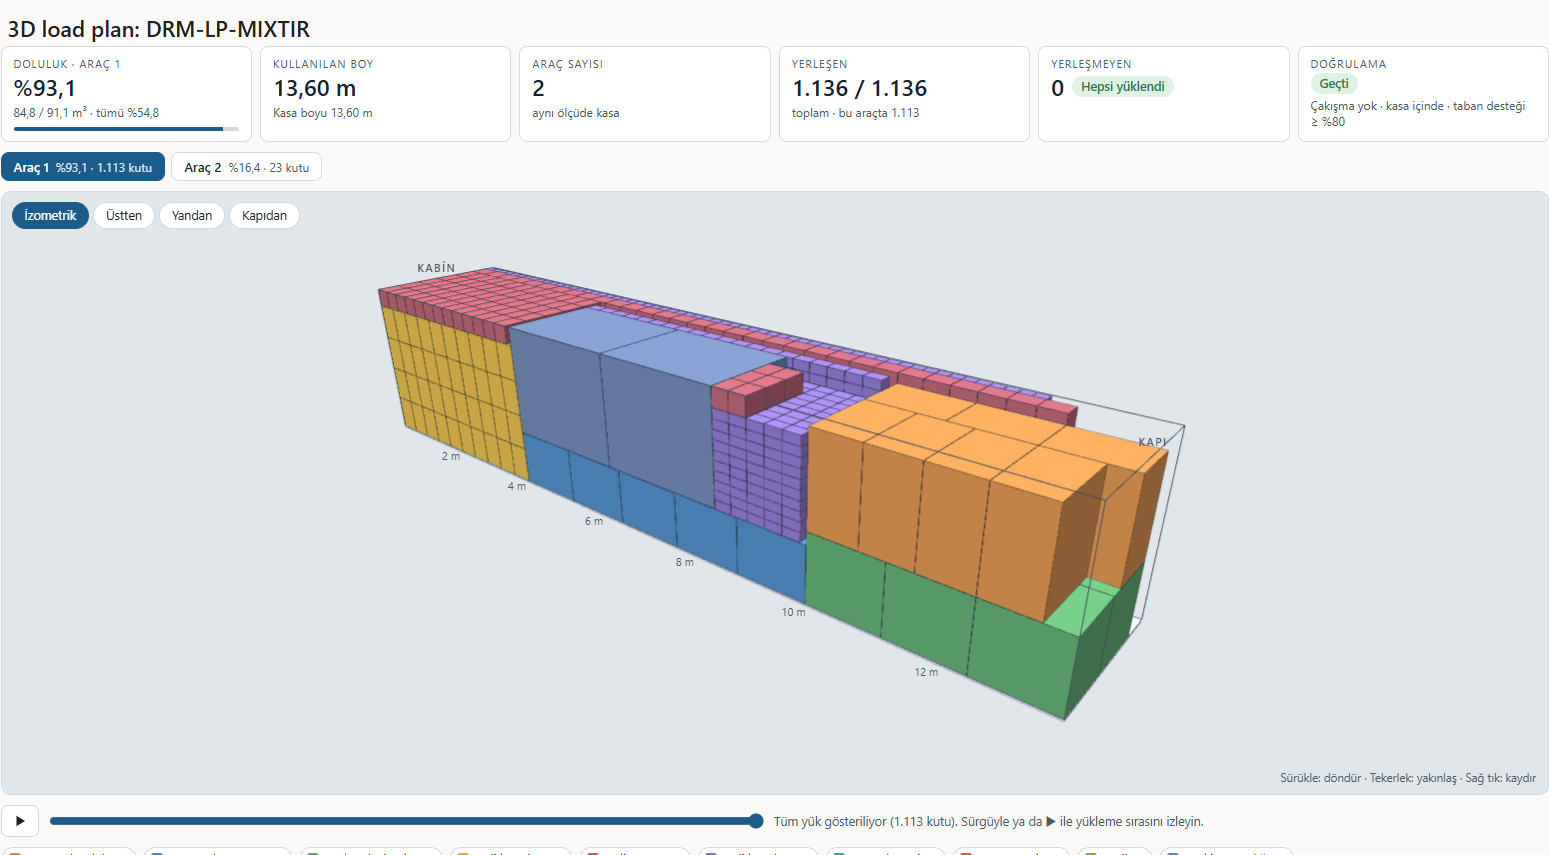Select the orange box stack near the door

tap(950, 500)
